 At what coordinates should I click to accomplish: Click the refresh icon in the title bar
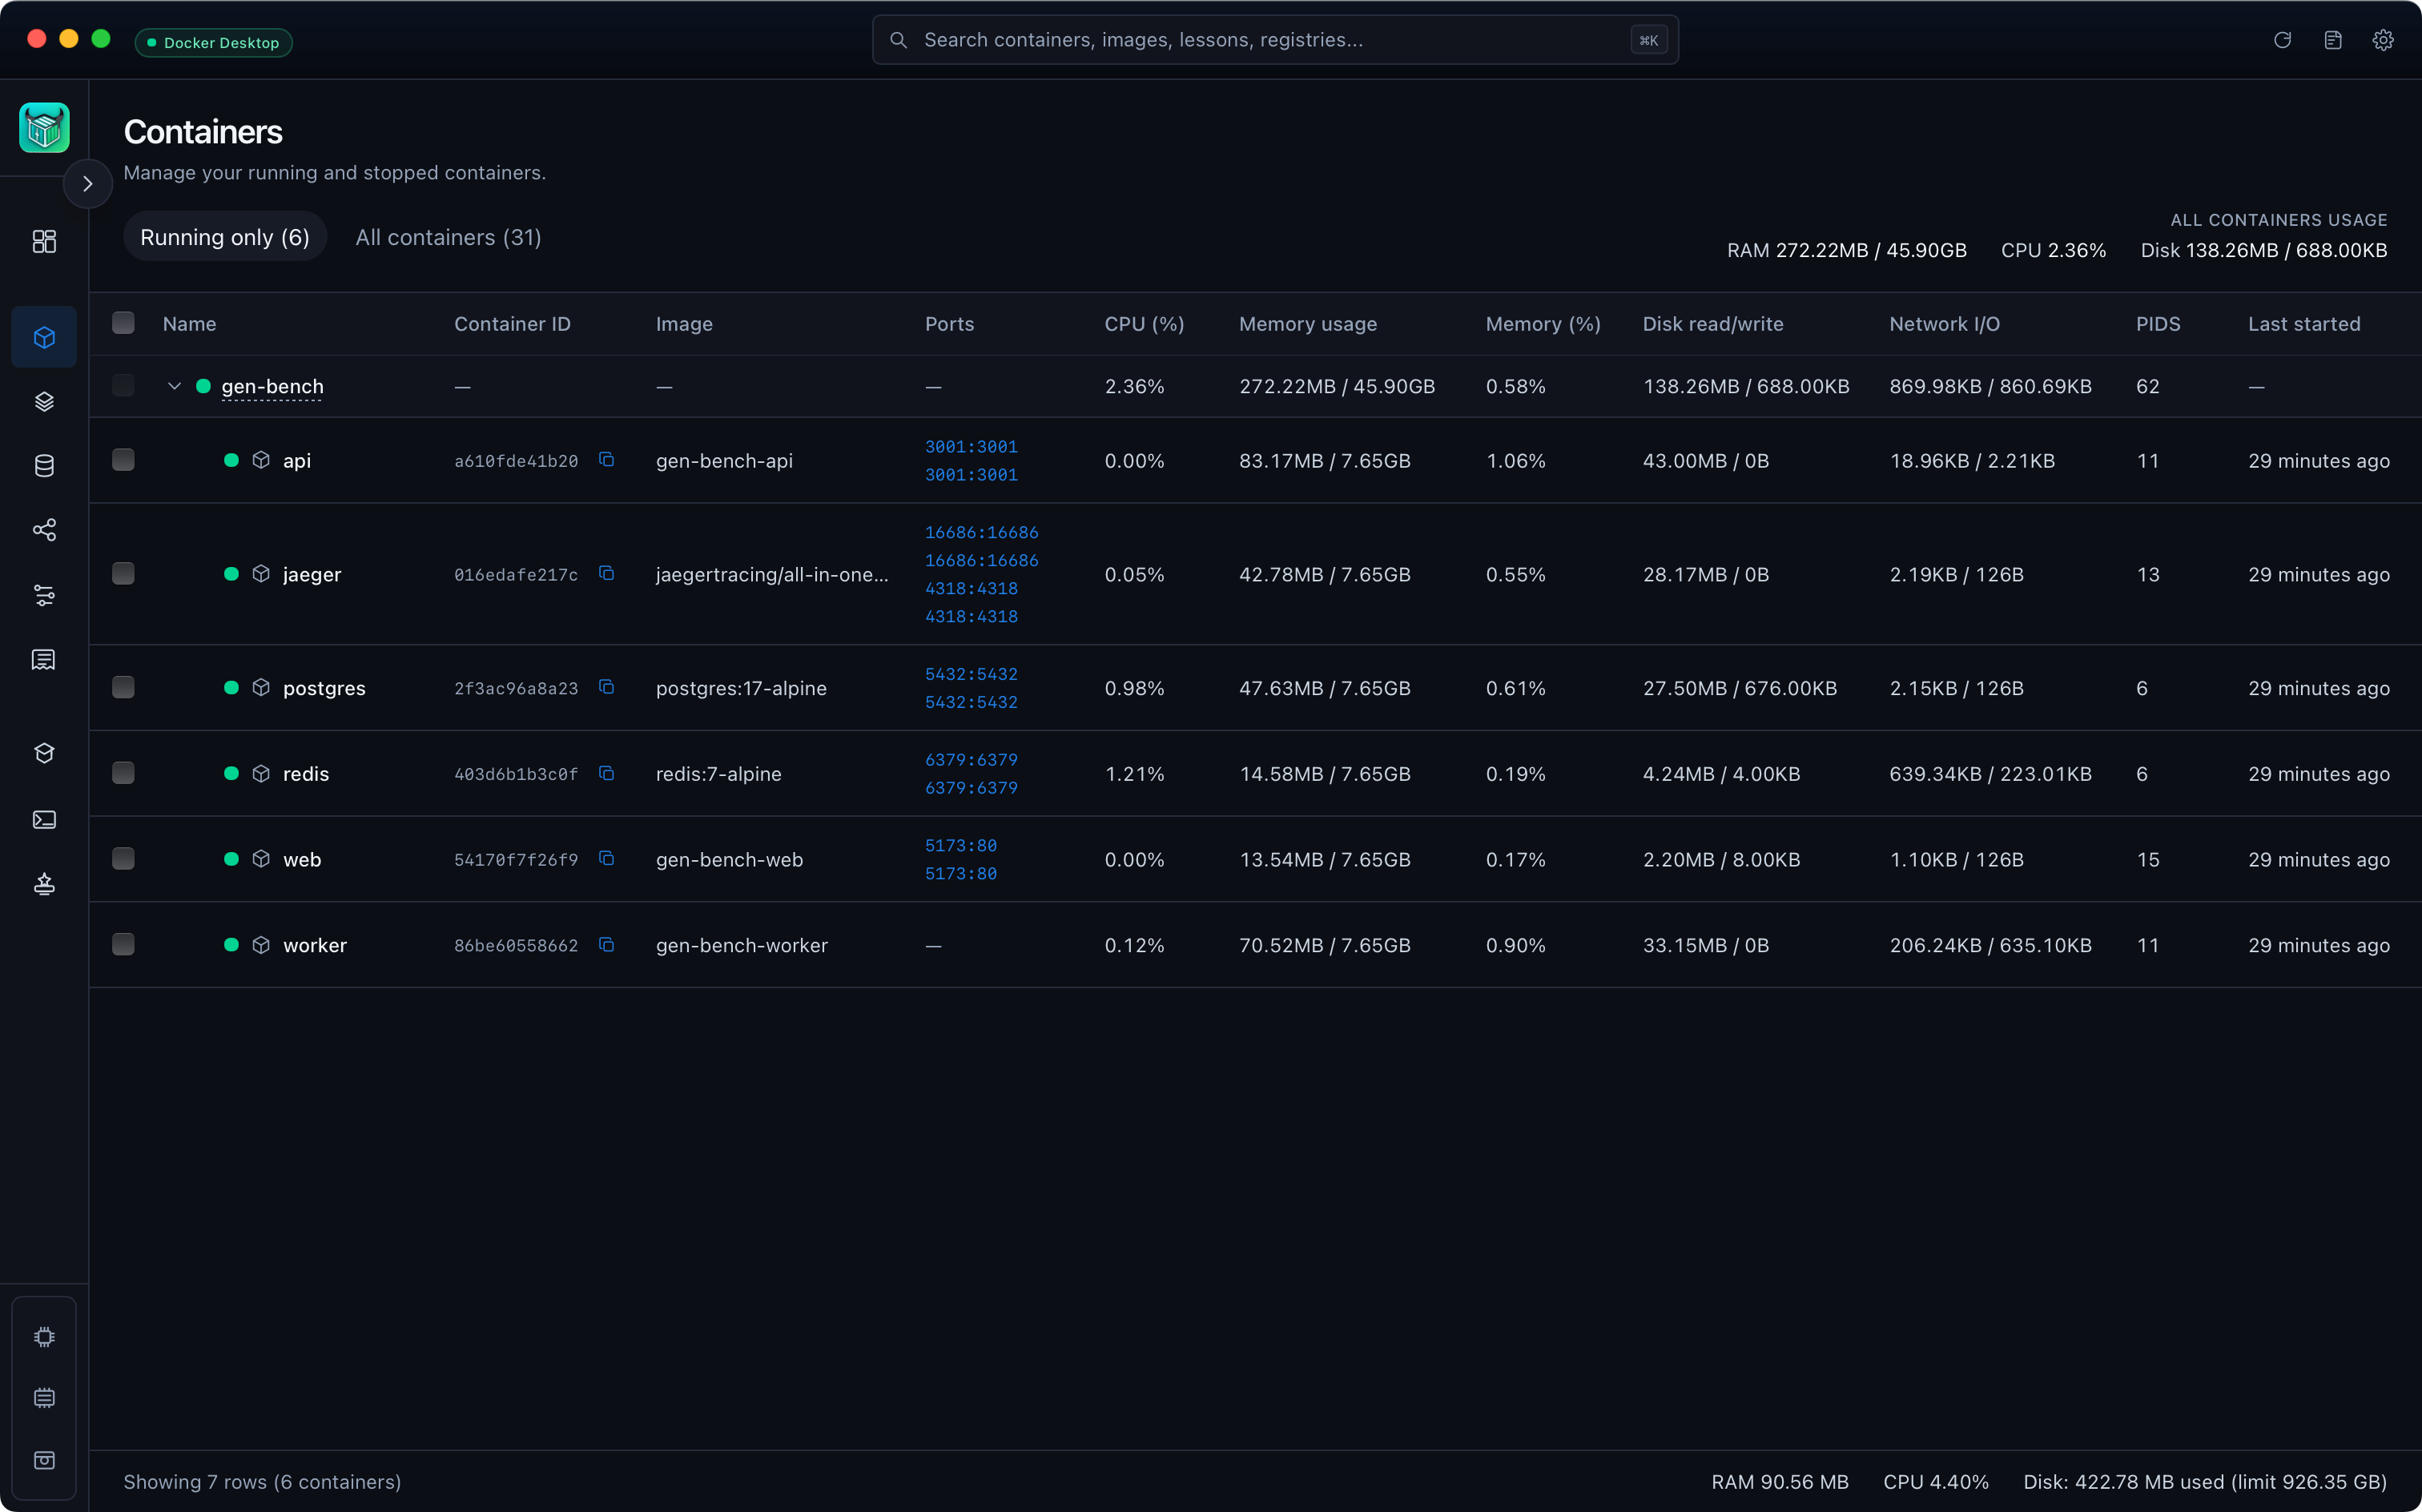2282,40
